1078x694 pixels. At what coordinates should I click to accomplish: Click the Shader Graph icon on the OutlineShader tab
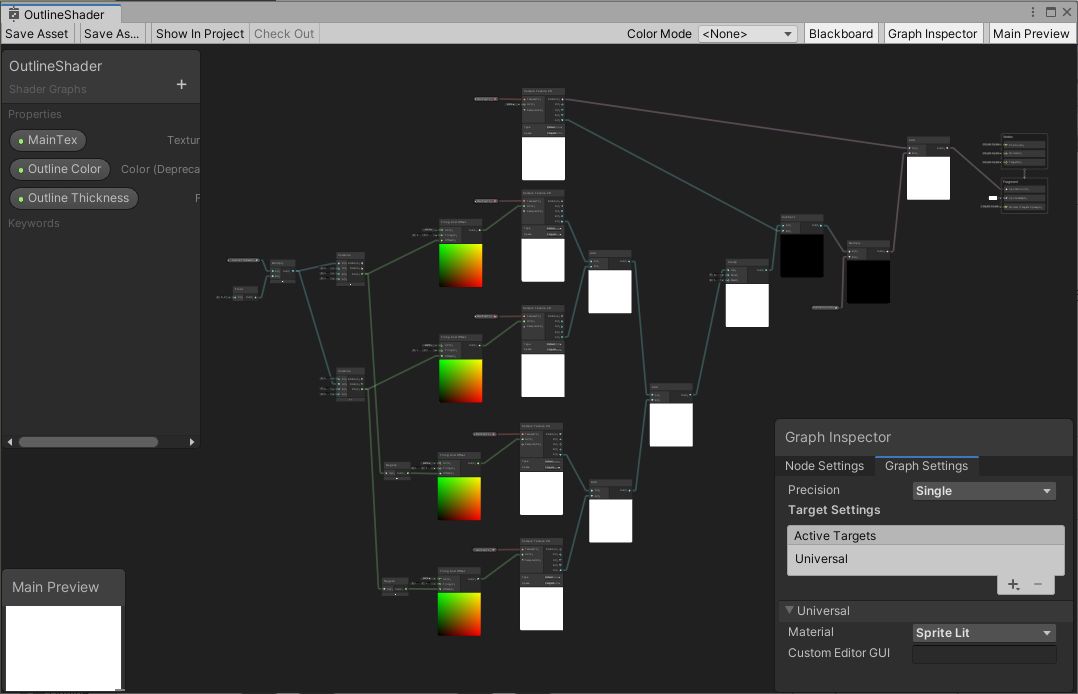point(13,14)
